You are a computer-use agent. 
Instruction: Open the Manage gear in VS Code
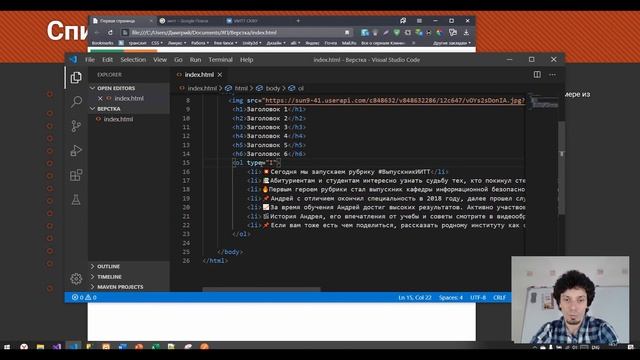coord(76,279)
